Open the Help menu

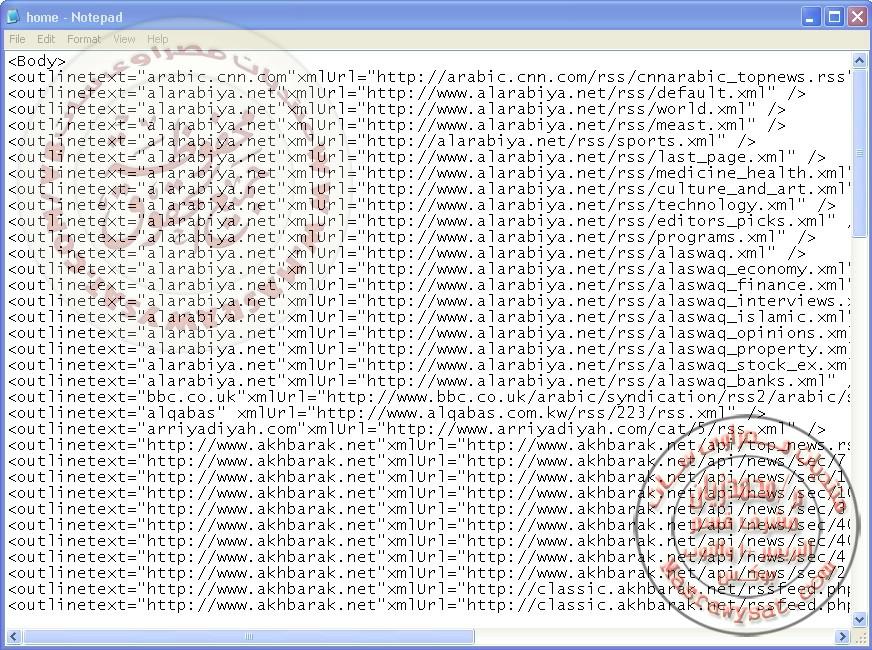(157, 39)
